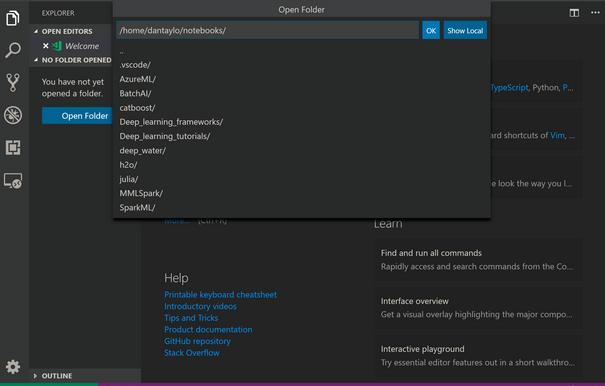Select the .vscode/ folder

(x=302, y=65)
